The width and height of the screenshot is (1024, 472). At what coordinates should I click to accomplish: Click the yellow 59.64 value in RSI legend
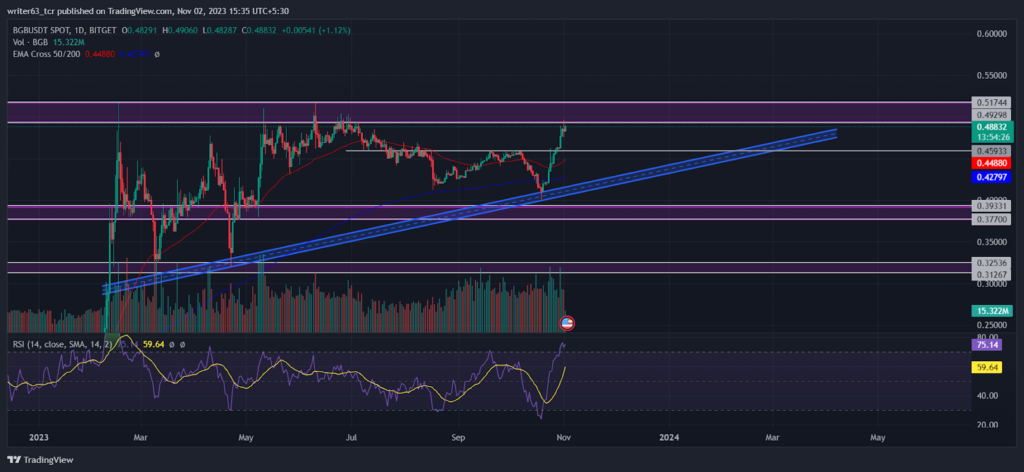(x=153, y=343)
